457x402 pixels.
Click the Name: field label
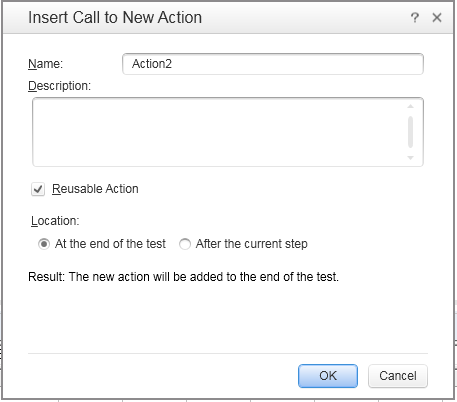pos(46,64)
